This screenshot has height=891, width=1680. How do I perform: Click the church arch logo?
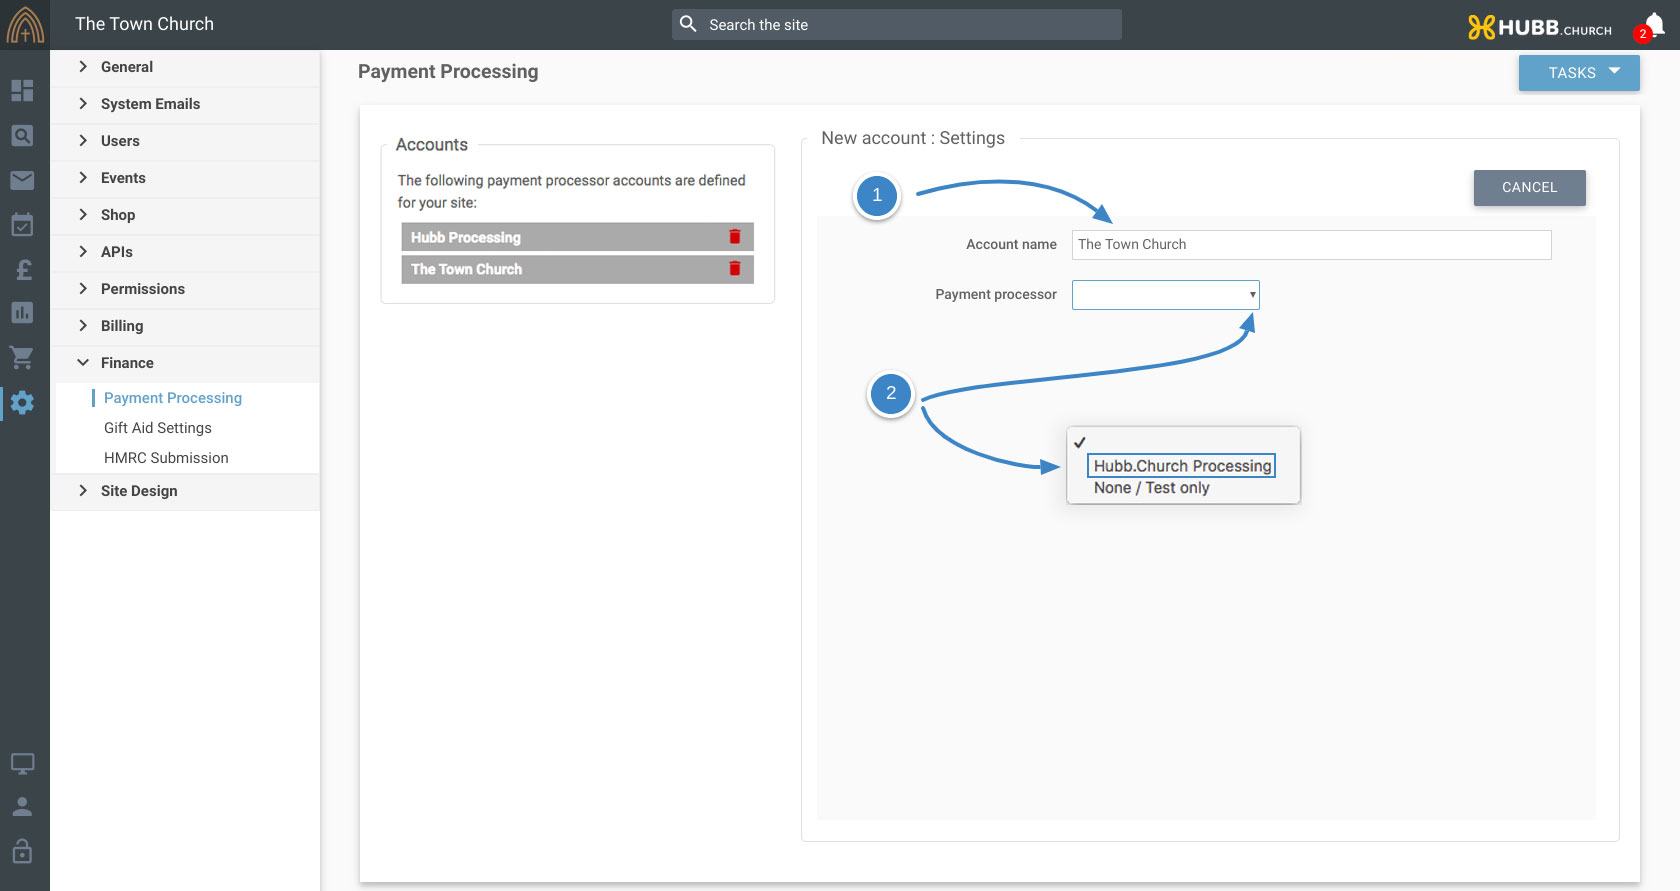point(25,25)
